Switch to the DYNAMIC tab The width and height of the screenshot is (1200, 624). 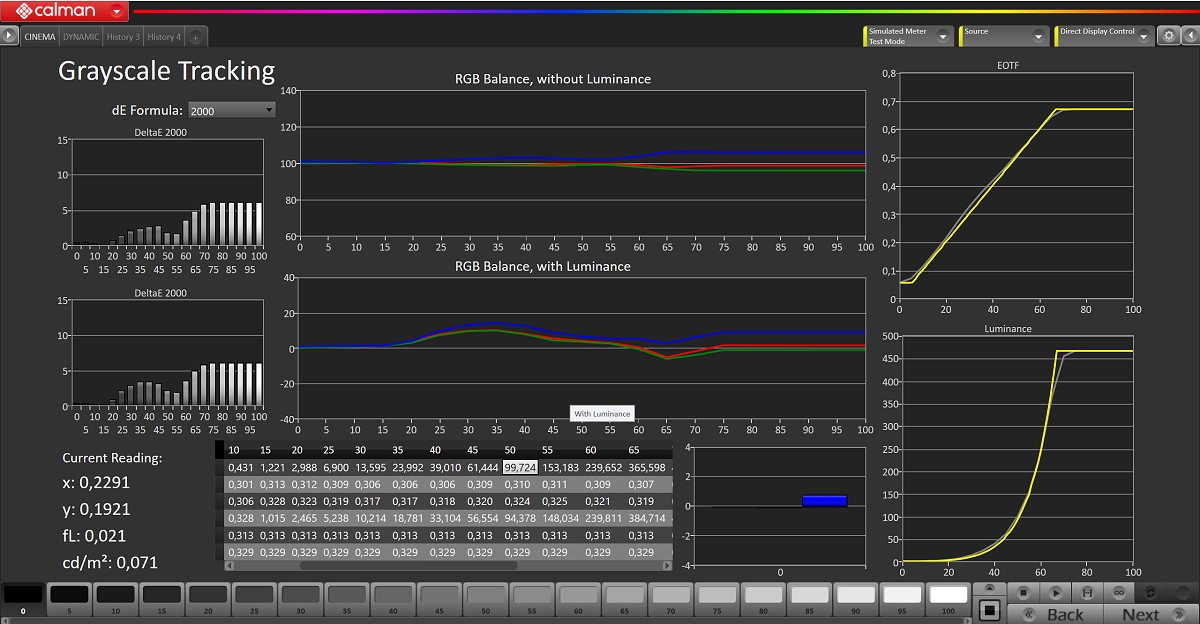[x=80, y=37]
